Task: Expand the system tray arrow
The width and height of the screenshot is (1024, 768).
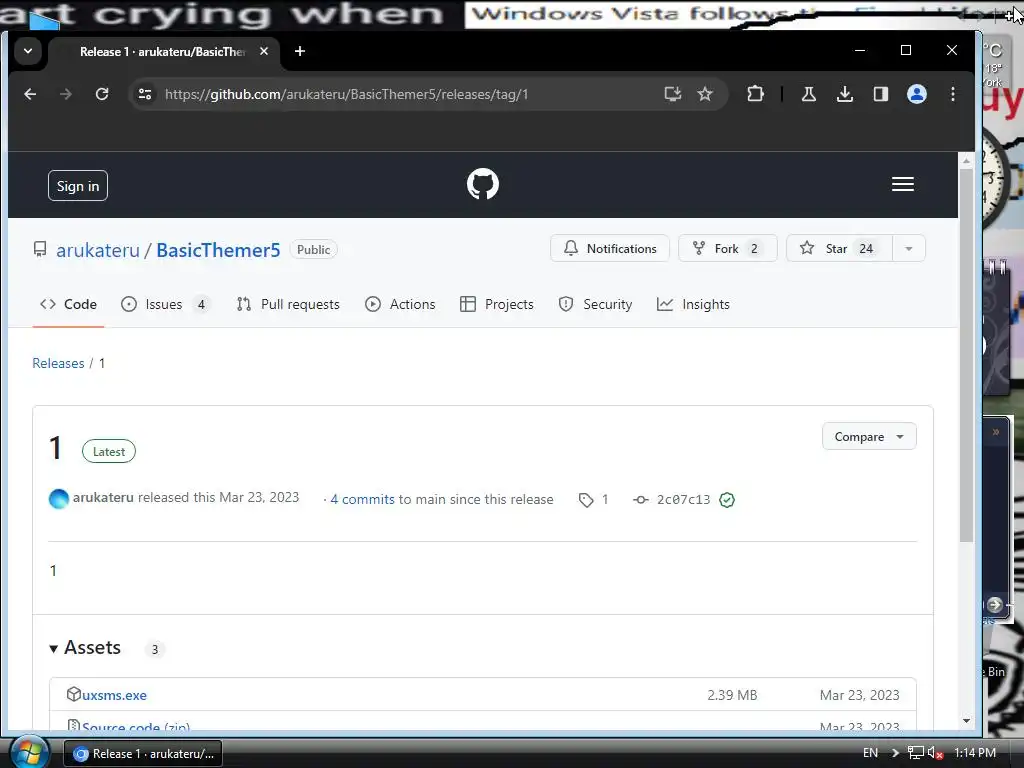Action: pyautogui.click(x=895, y=753)
